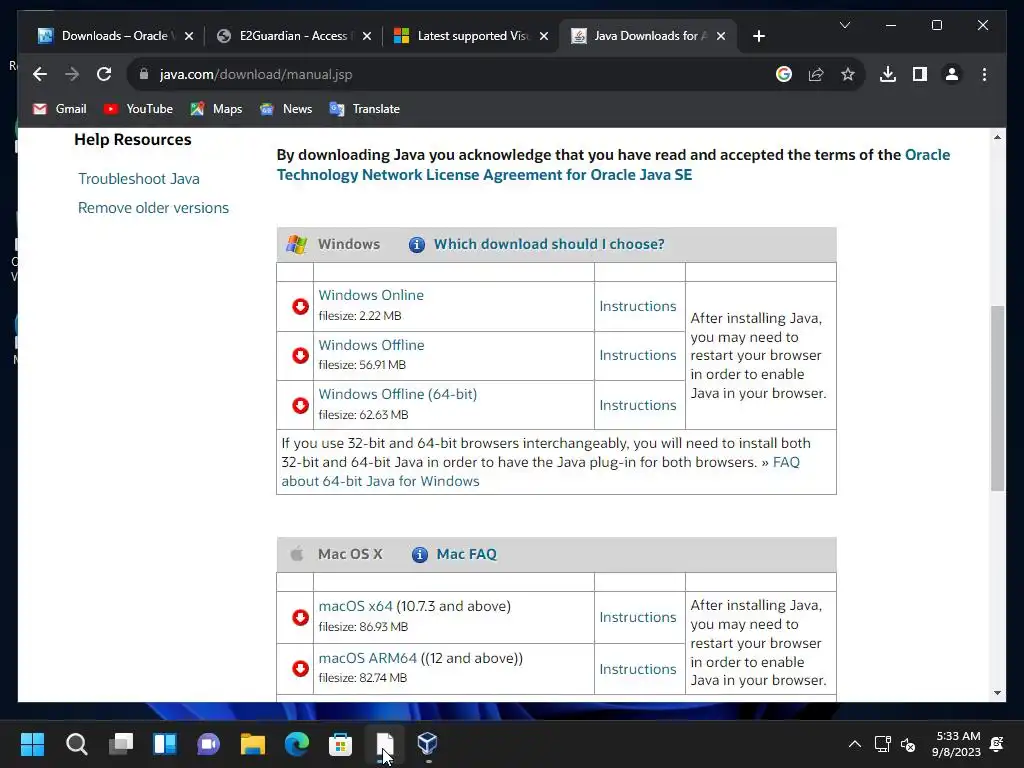Click the macOS ARM64 download link
This screenshot has width=1024, height=768.
[x=368, y=658]
